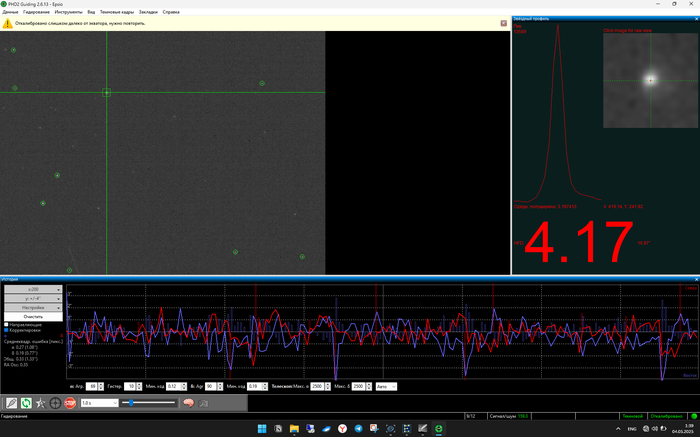Open advanced settings brain icon
This screenshot has width=700, height=437.
pos(187,403)
